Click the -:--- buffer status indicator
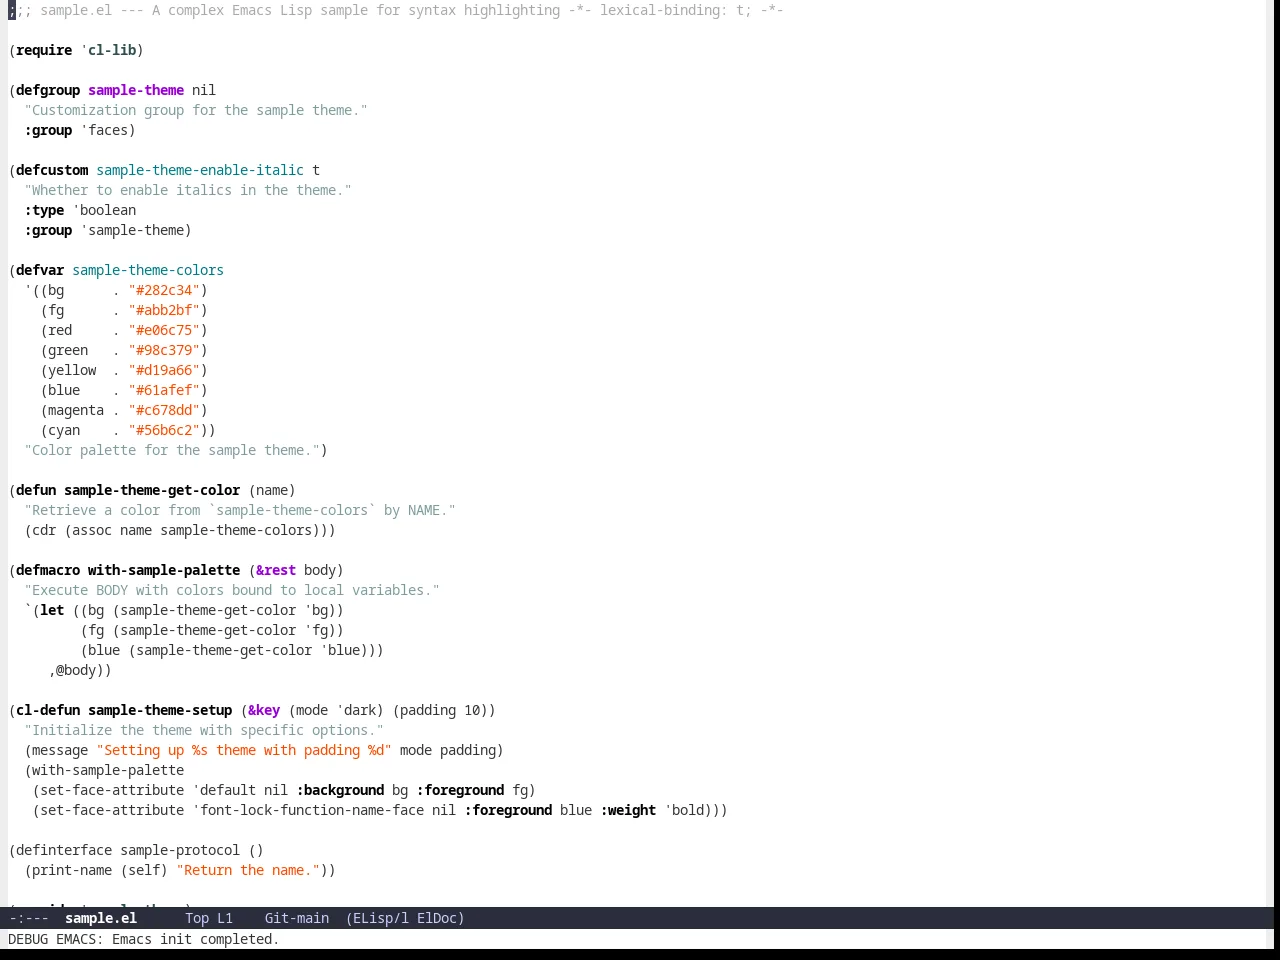 (29, 918)
